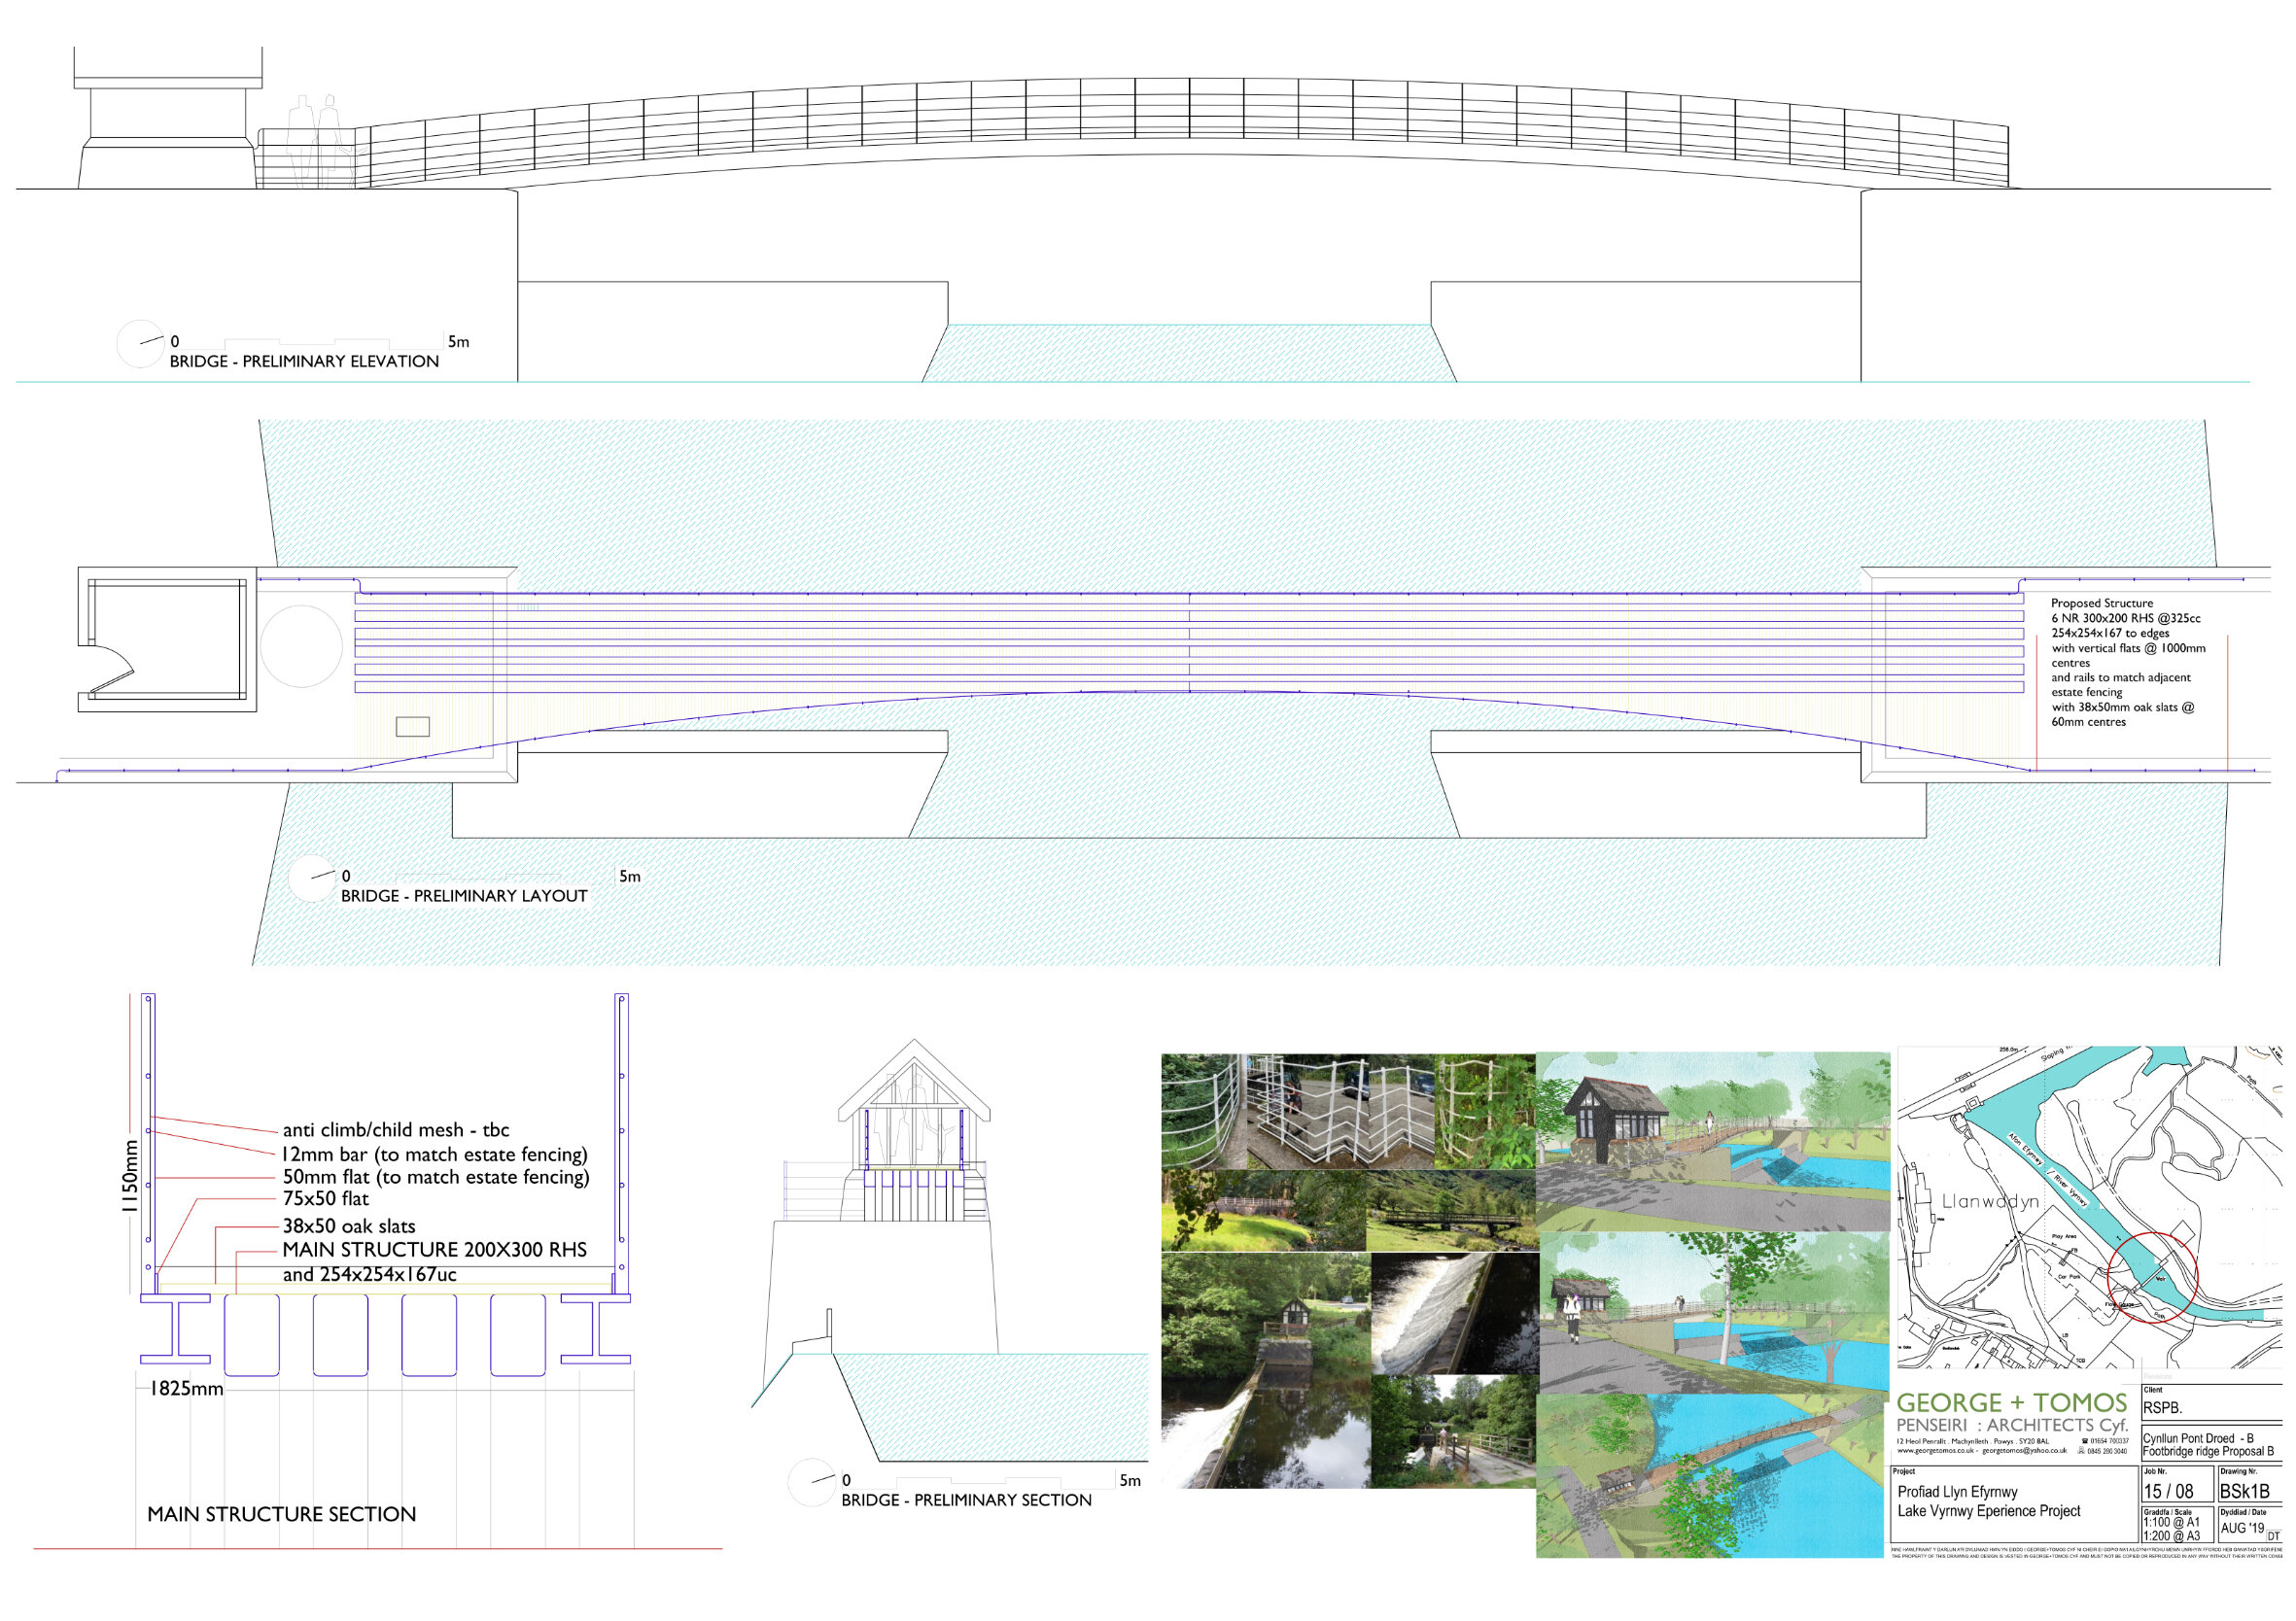The height and width of the screenshot is (1621, 2296).
Task: Click the 'Proposed Structure' note heading
Action: [x=2101, y=603]
